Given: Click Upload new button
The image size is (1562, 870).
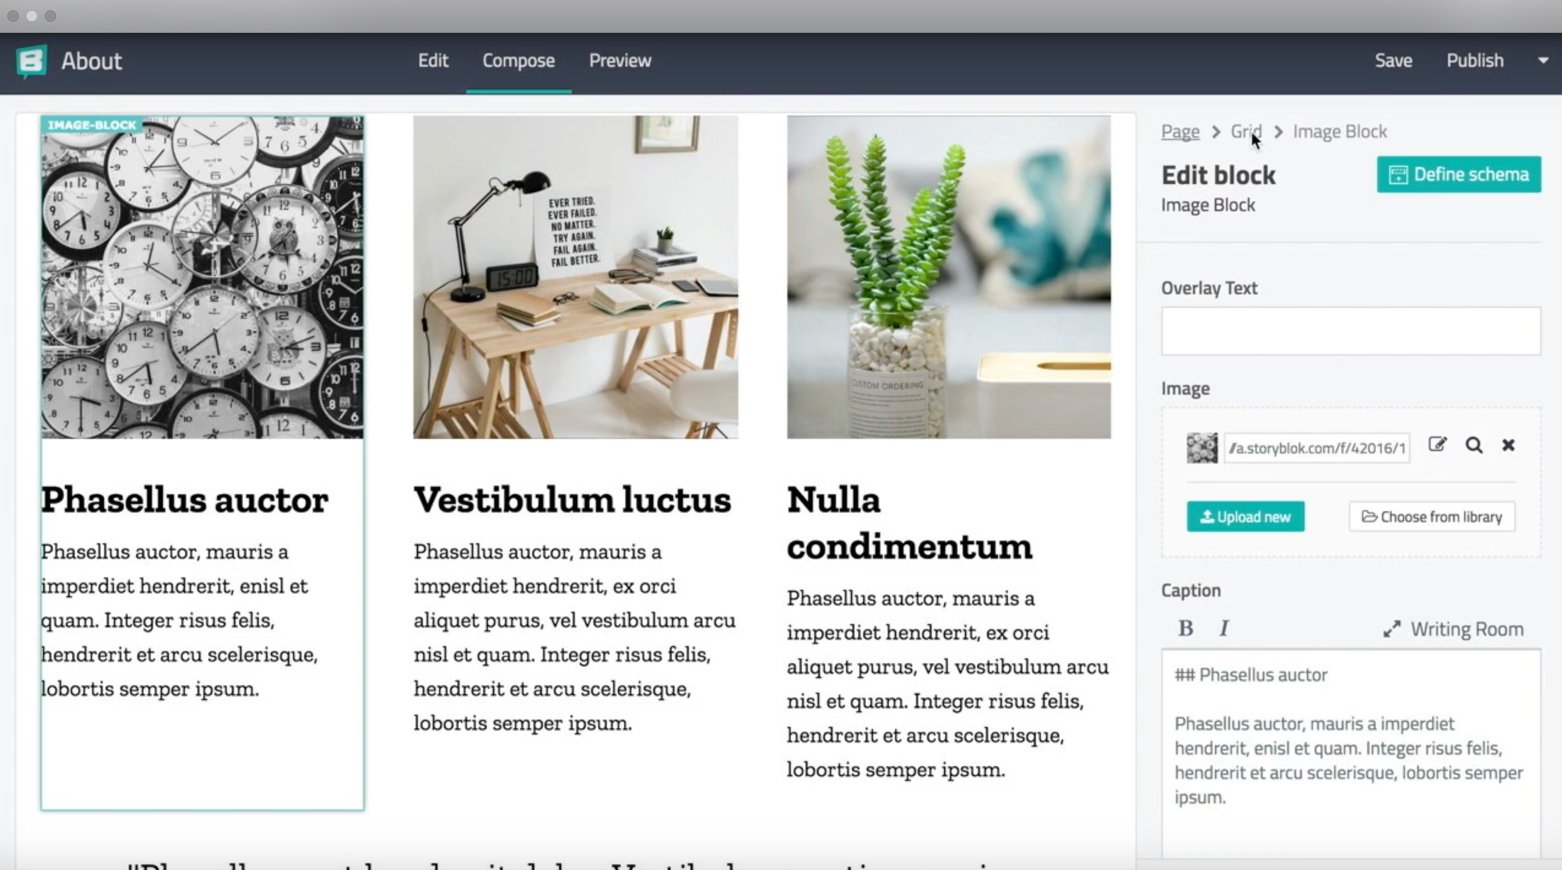Looking at the screenshot, I should [1245, 516].
